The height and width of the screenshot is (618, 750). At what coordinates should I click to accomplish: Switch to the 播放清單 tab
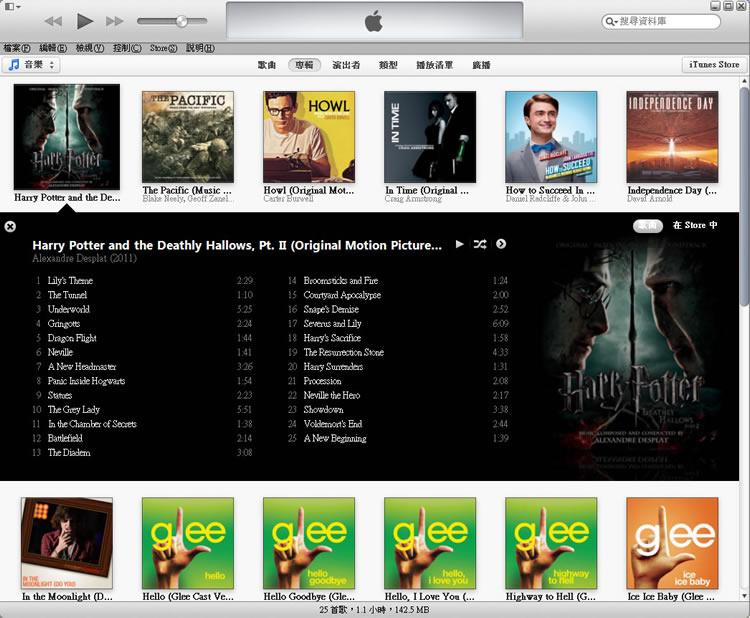tap(434, 65)
